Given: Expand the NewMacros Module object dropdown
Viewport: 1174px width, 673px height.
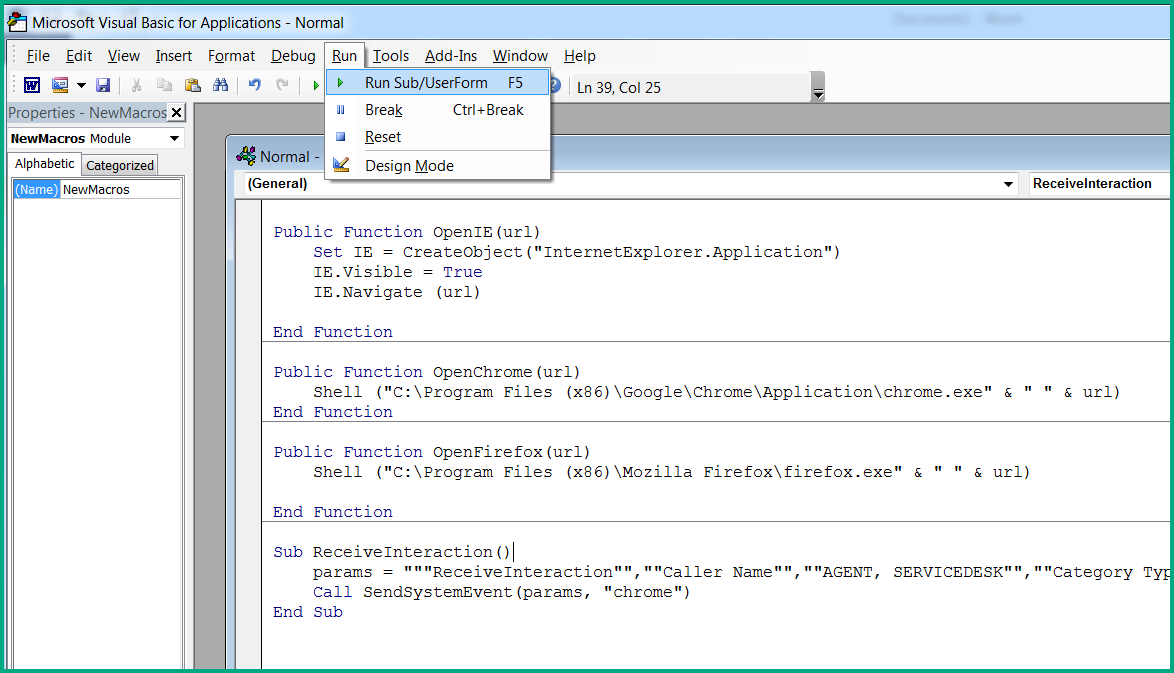Looking at the screenshot, I should (174, 138).
